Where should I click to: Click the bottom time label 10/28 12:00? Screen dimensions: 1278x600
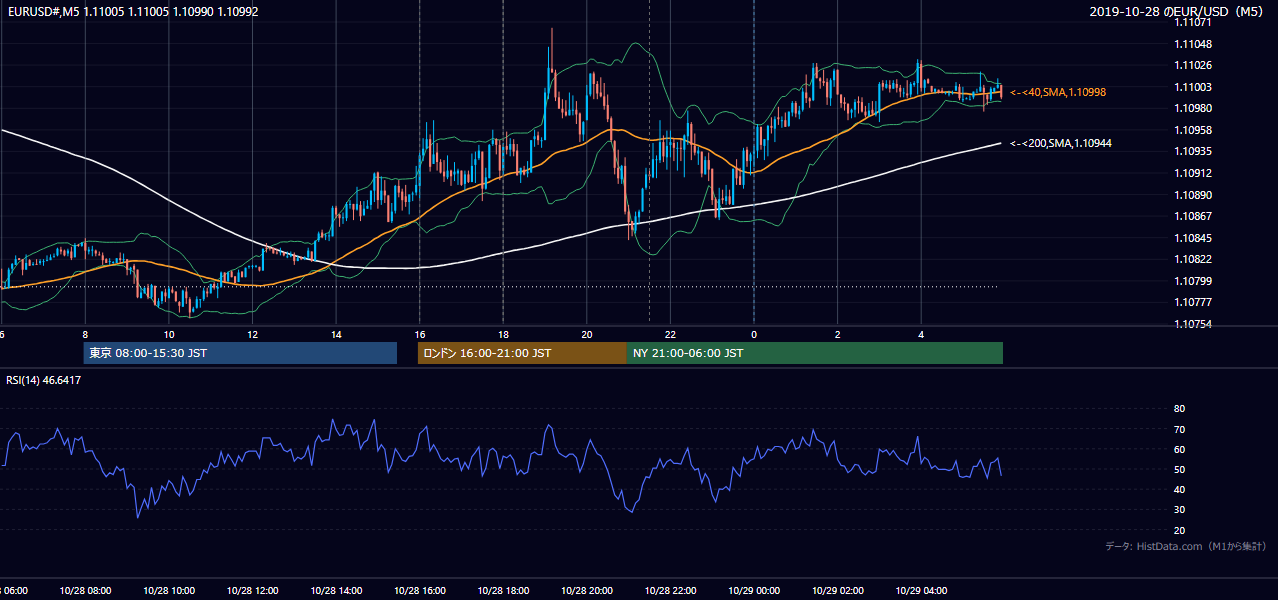[252, 591]
